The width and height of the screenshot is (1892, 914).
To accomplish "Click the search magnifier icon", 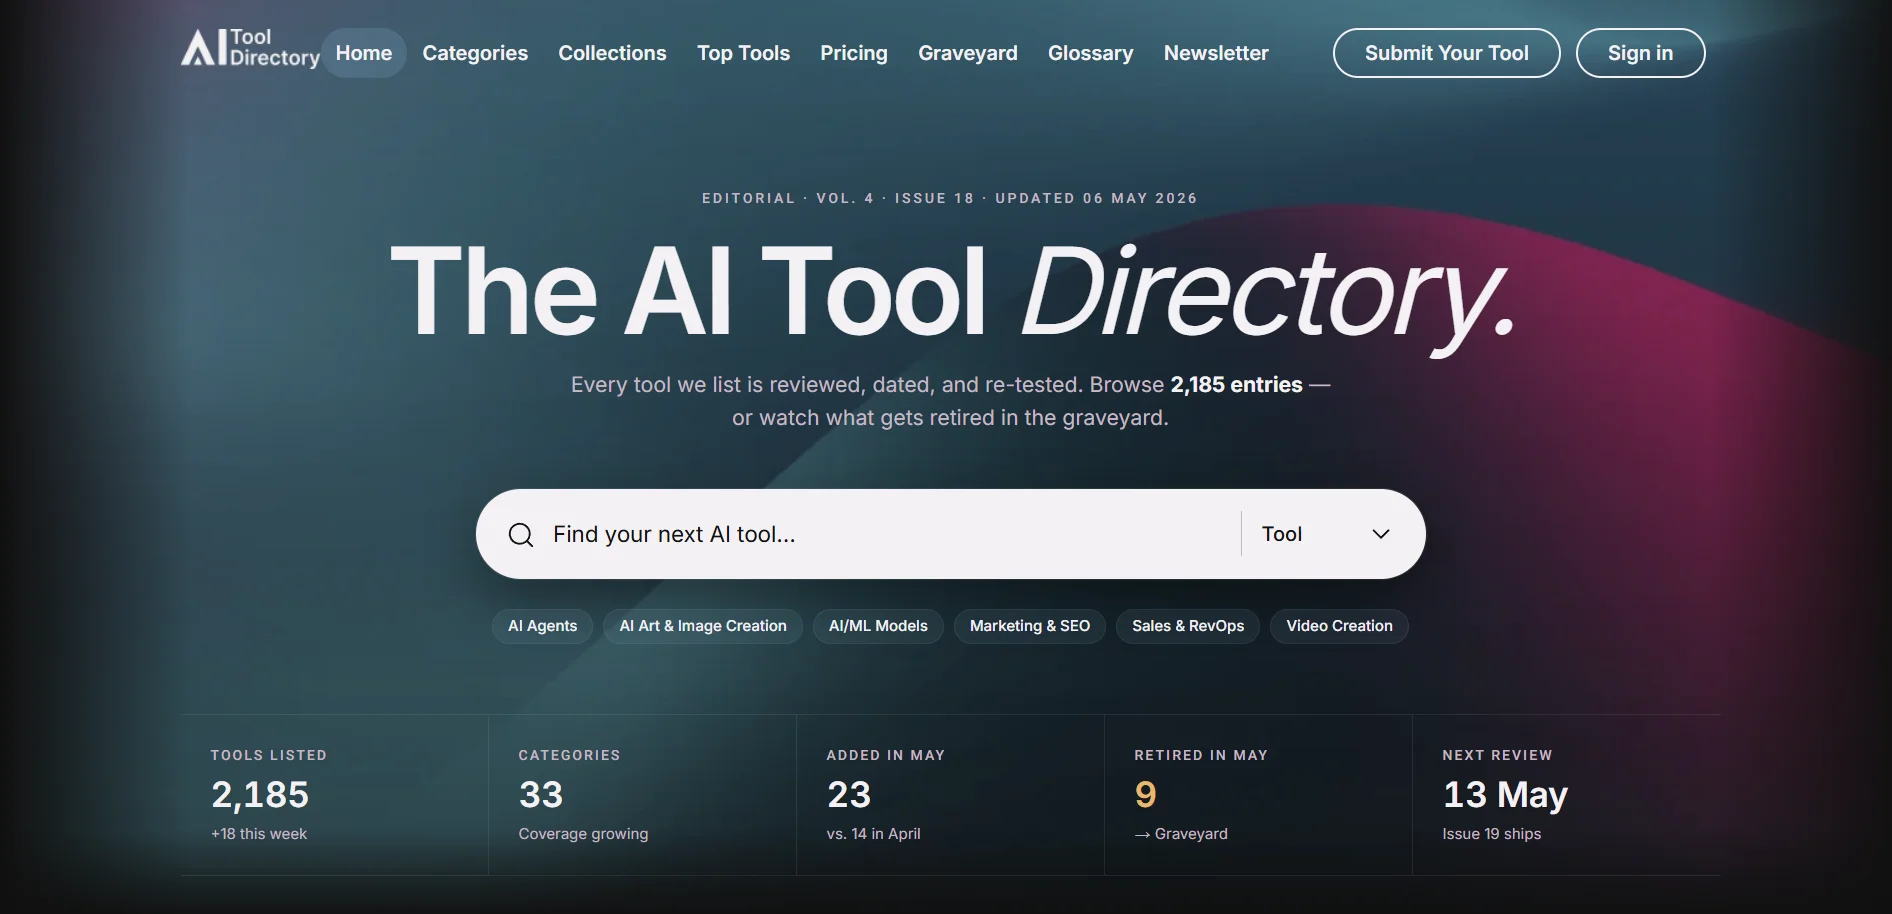I will [x=521, y=535].
